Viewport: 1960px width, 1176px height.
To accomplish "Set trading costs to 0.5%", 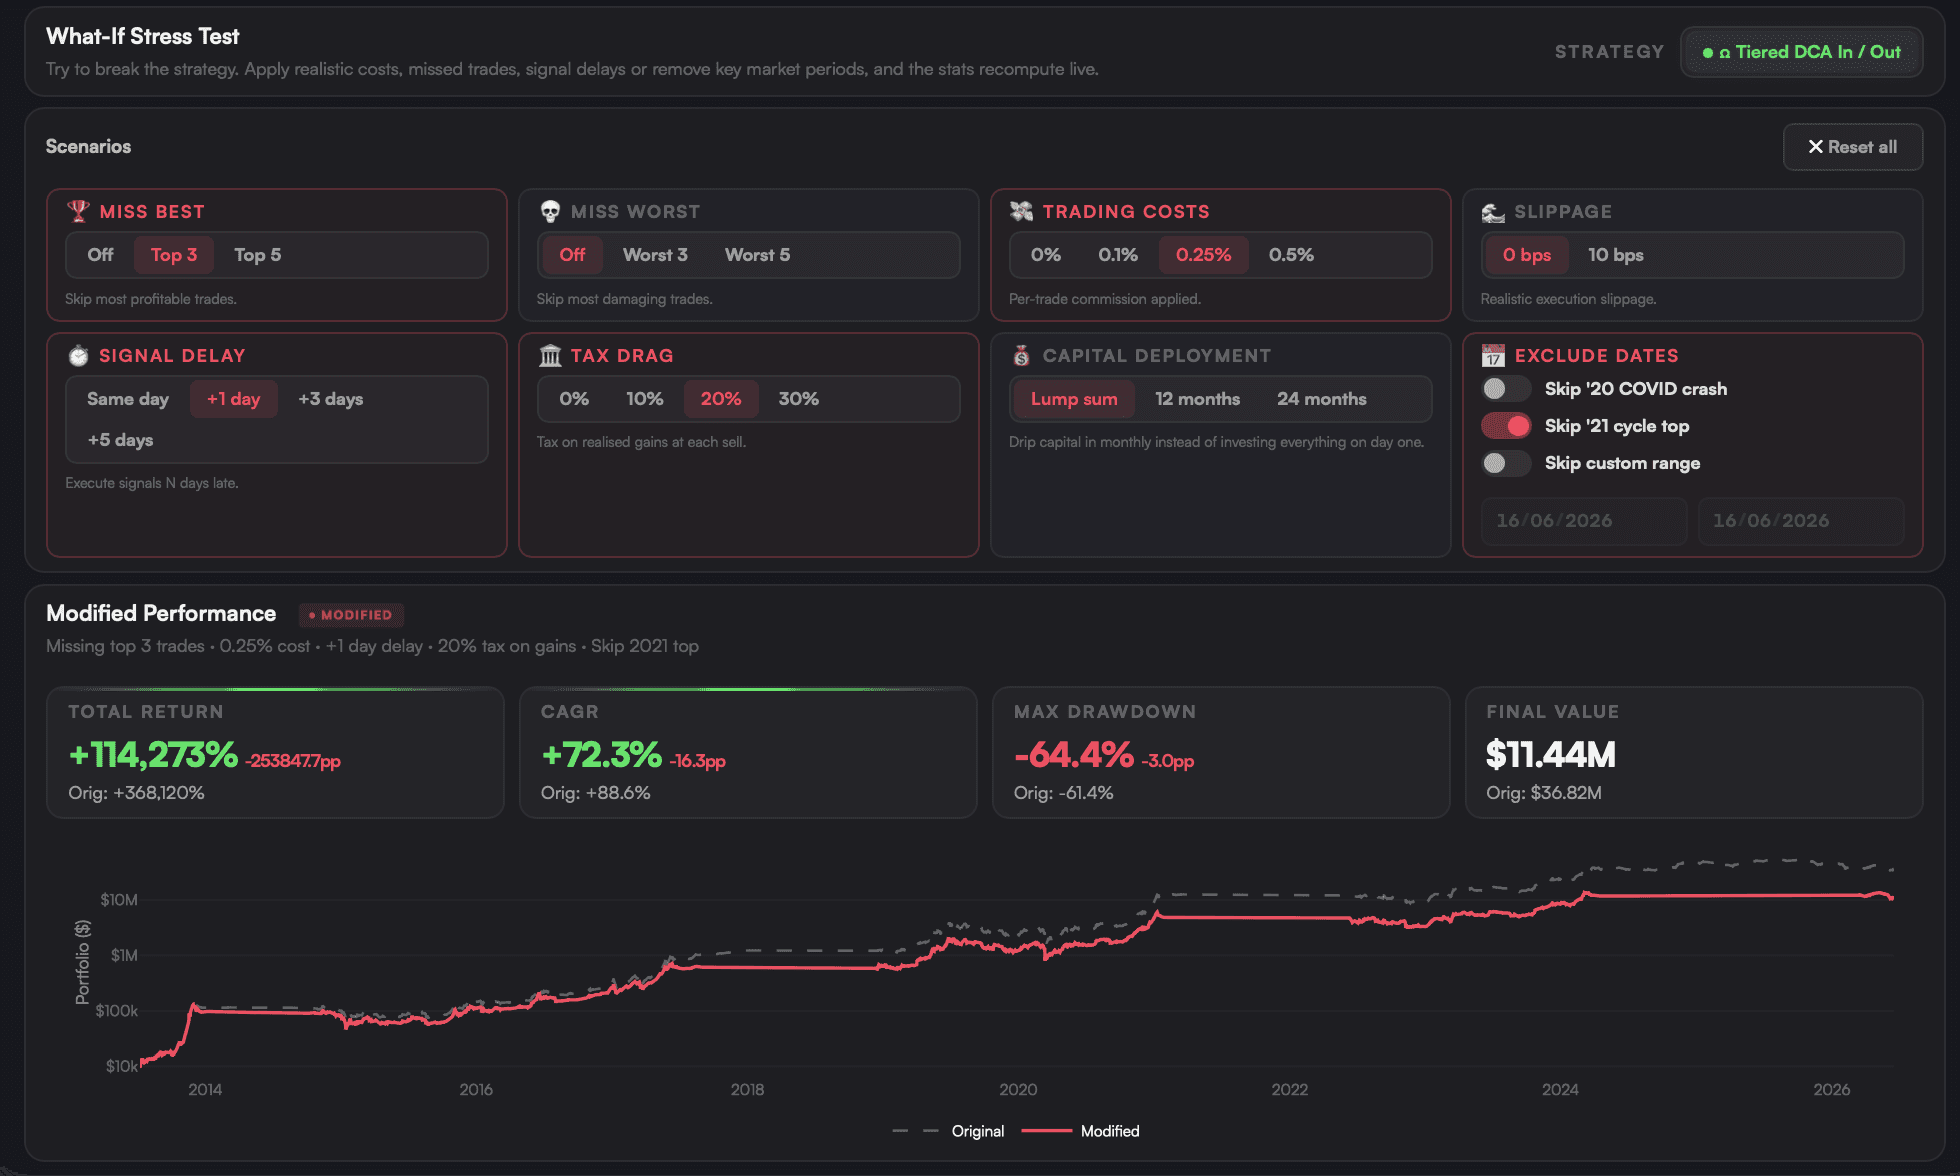I will pyautogui.click(x=1291, y=255).
